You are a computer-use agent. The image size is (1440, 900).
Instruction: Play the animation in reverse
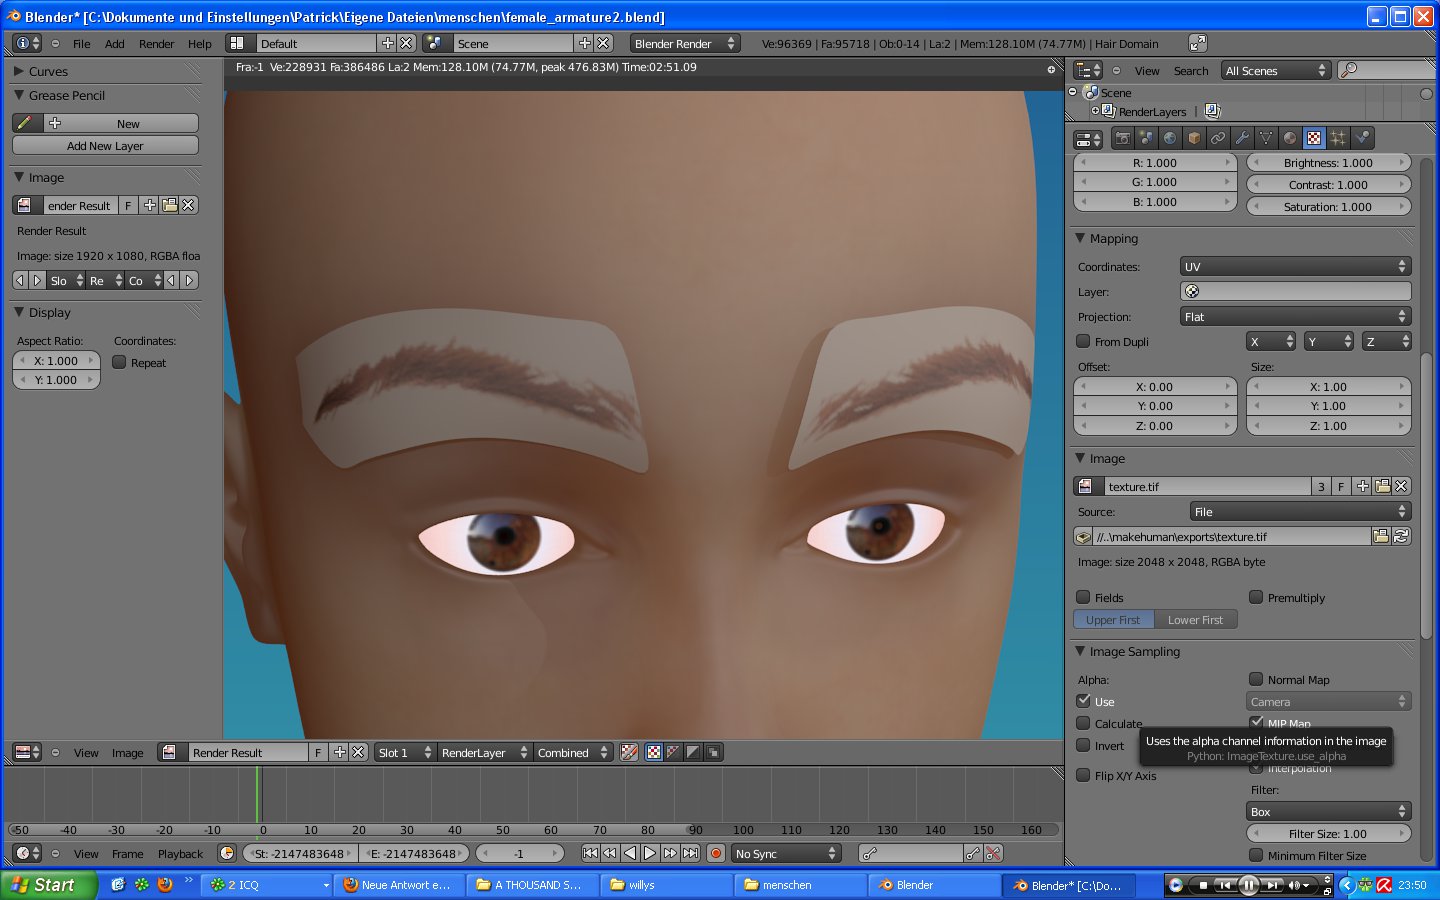(630, 853)
